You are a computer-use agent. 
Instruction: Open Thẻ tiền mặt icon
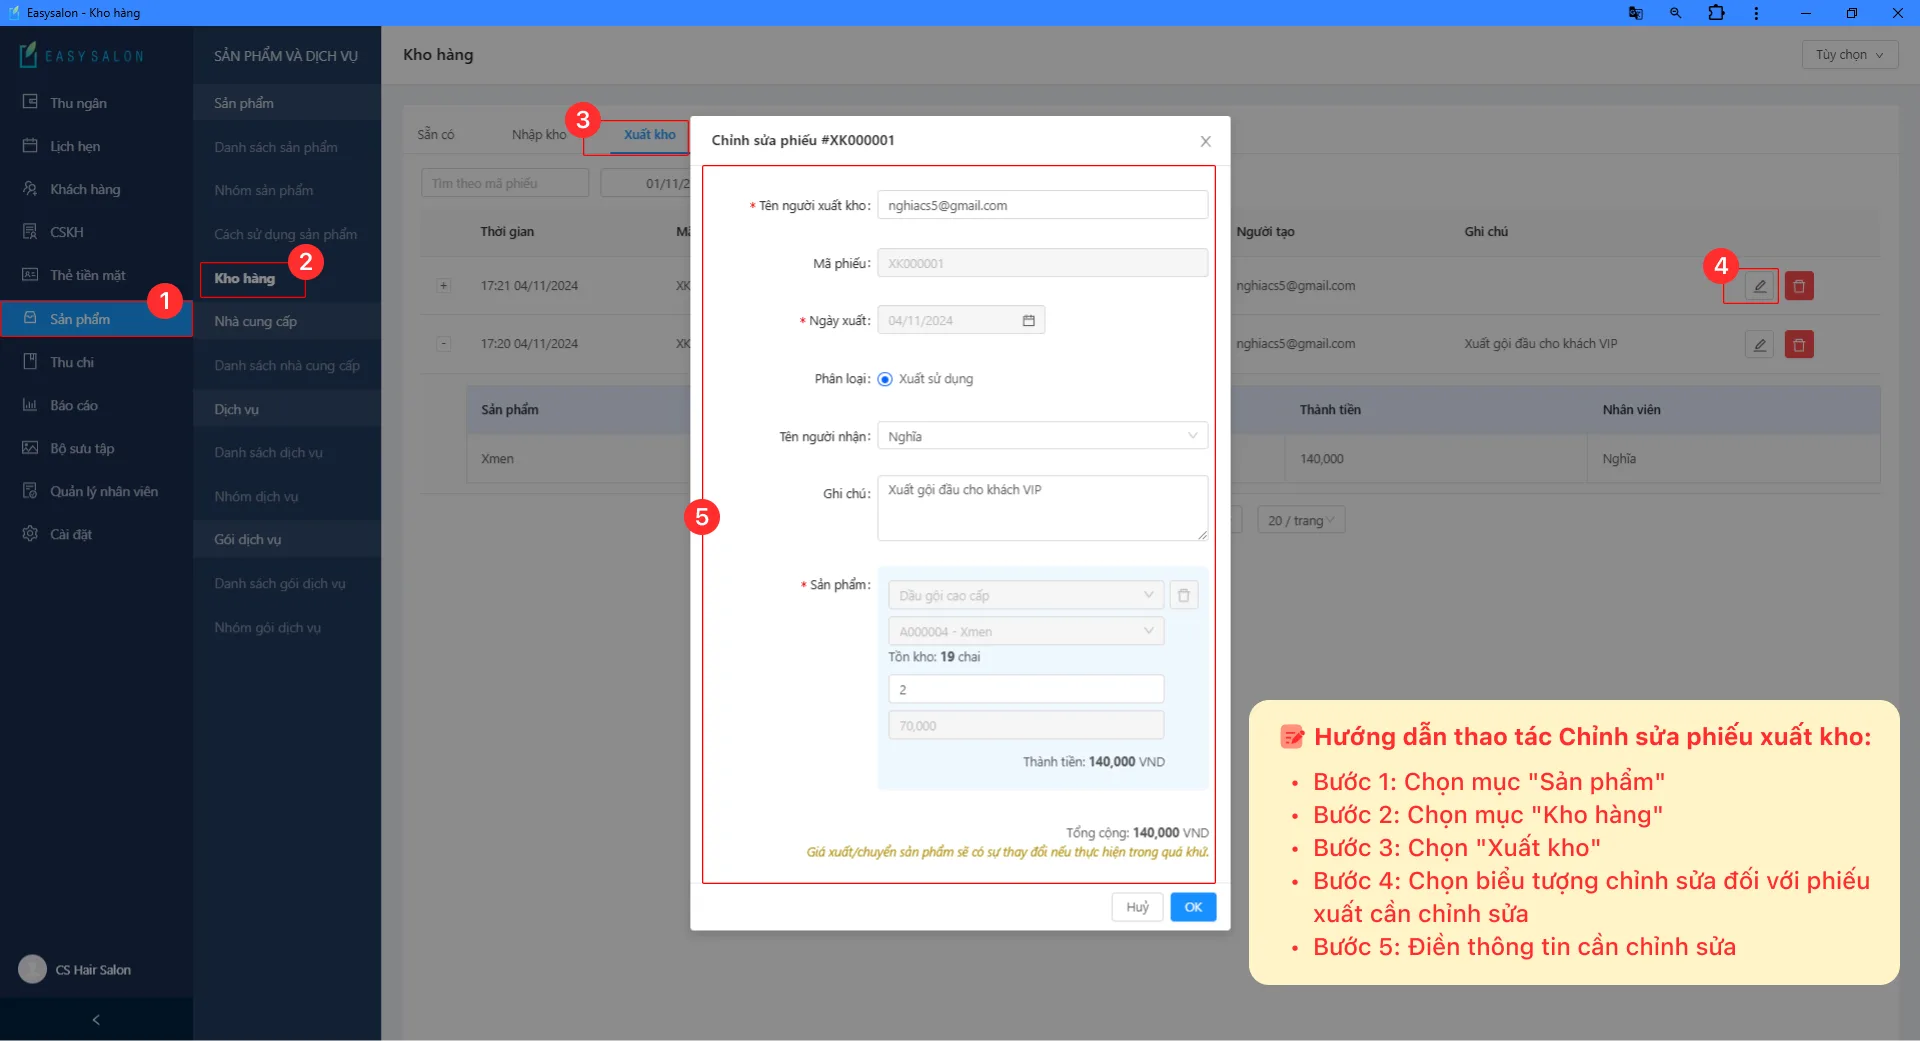pos(30,275)
